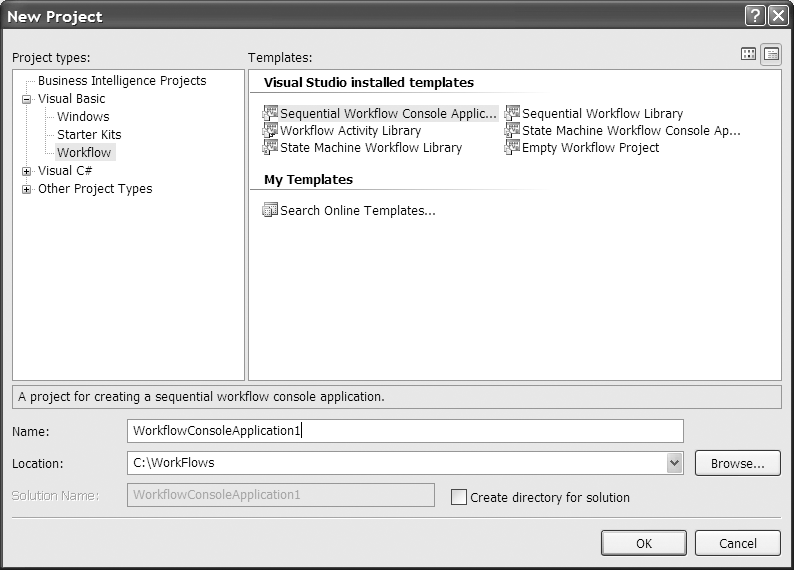Switch templates to large icons view
Screen dimensions: 794x570
click(748, 54)
